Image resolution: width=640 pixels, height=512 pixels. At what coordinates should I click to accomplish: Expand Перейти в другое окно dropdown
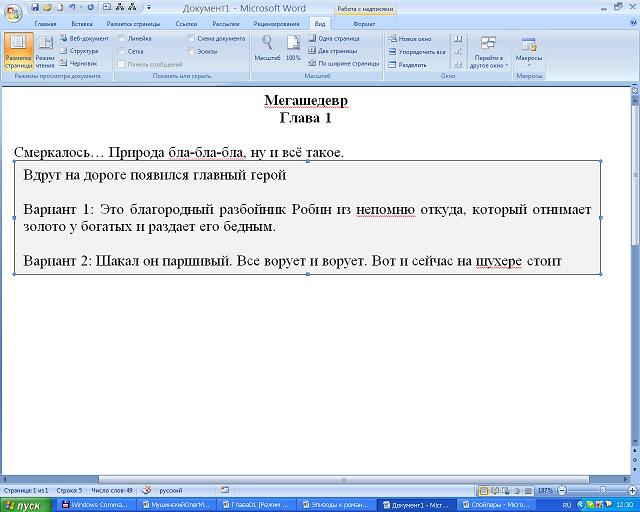tap(488, 50)
